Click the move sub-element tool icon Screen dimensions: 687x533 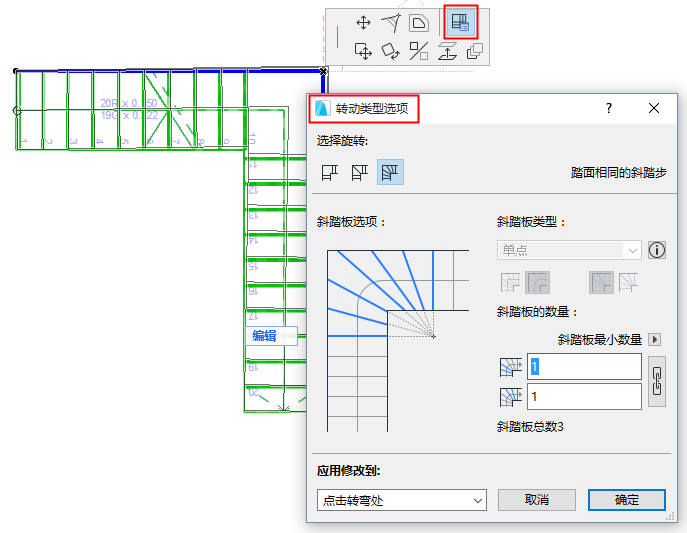point(363,51)
